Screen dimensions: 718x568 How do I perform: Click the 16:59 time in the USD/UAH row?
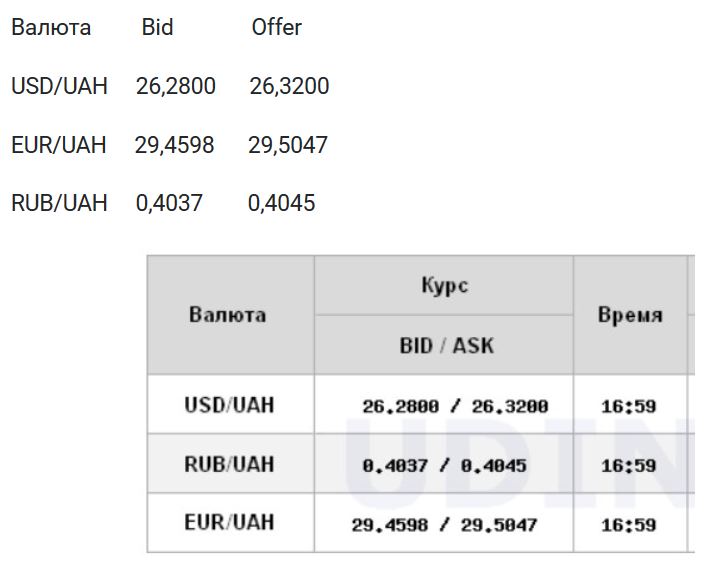click(628, 406)
